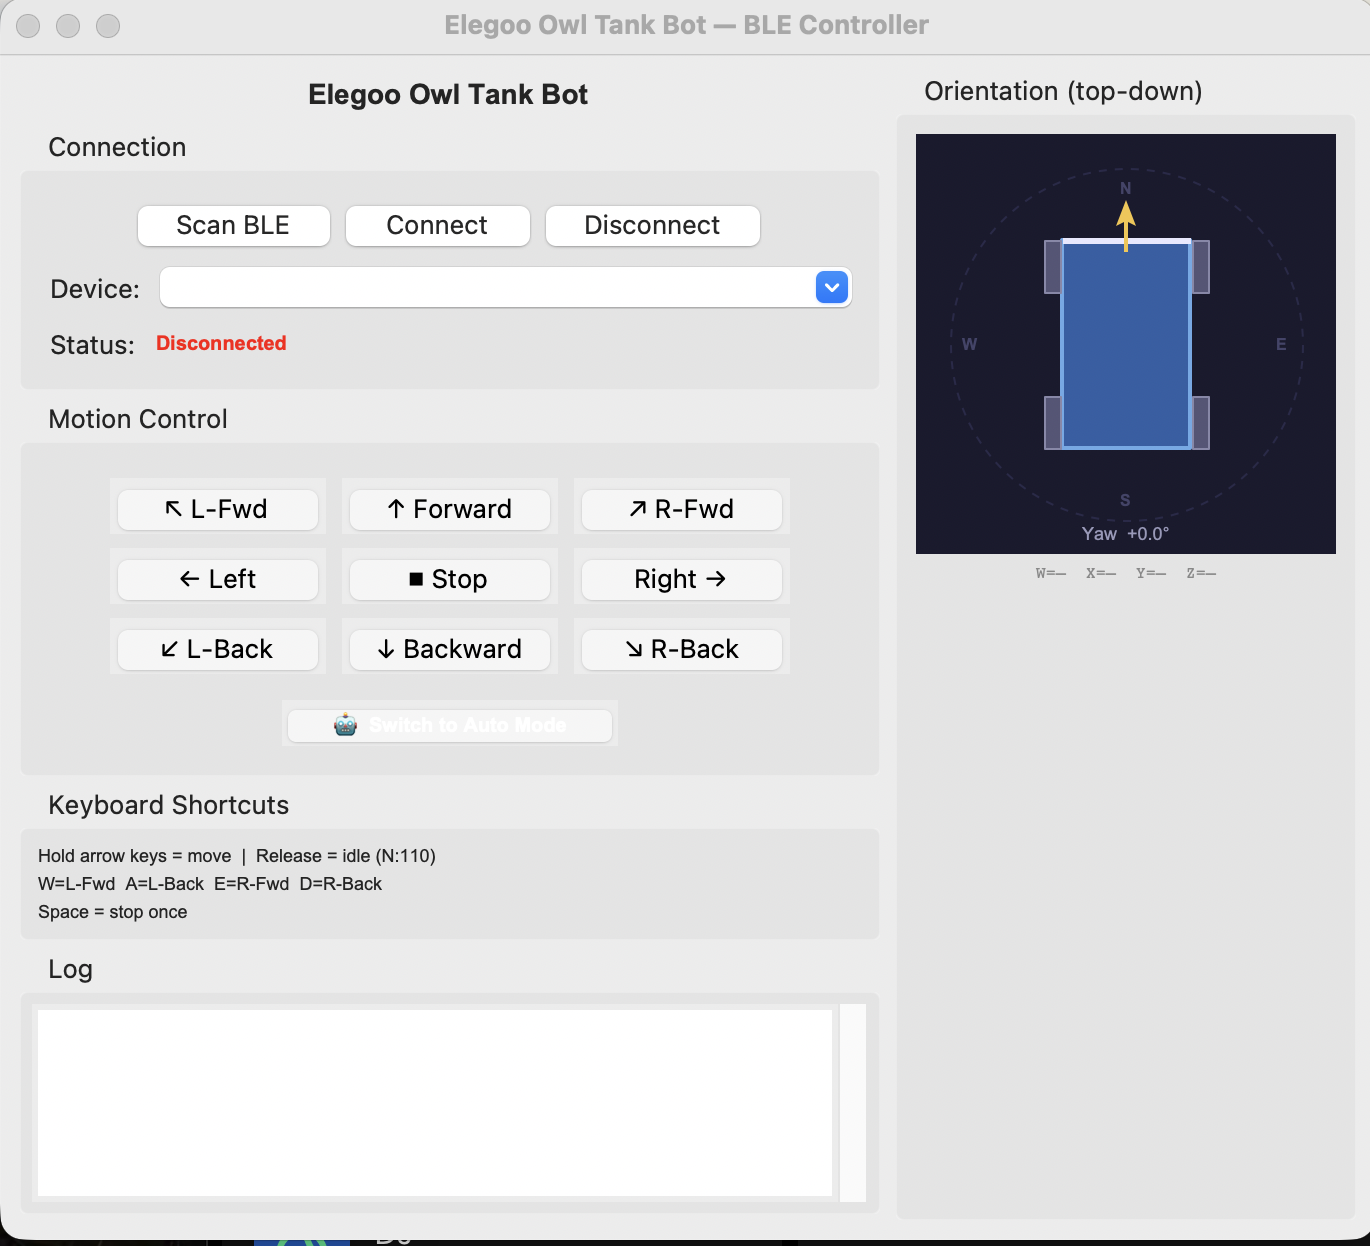This screenshot has width=1370, height=1246.
Task: Click the E compass marker
Action: tap(1281, 344)
